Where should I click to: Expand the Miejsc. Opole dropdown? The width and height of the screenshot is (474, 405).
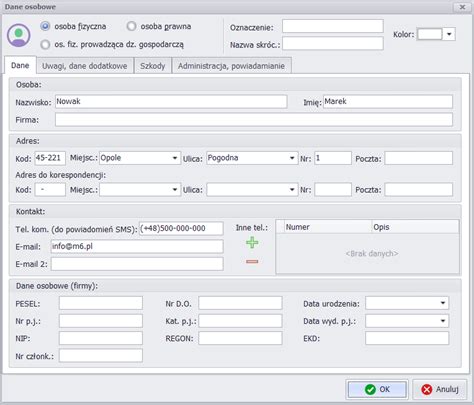click(175, 158)
